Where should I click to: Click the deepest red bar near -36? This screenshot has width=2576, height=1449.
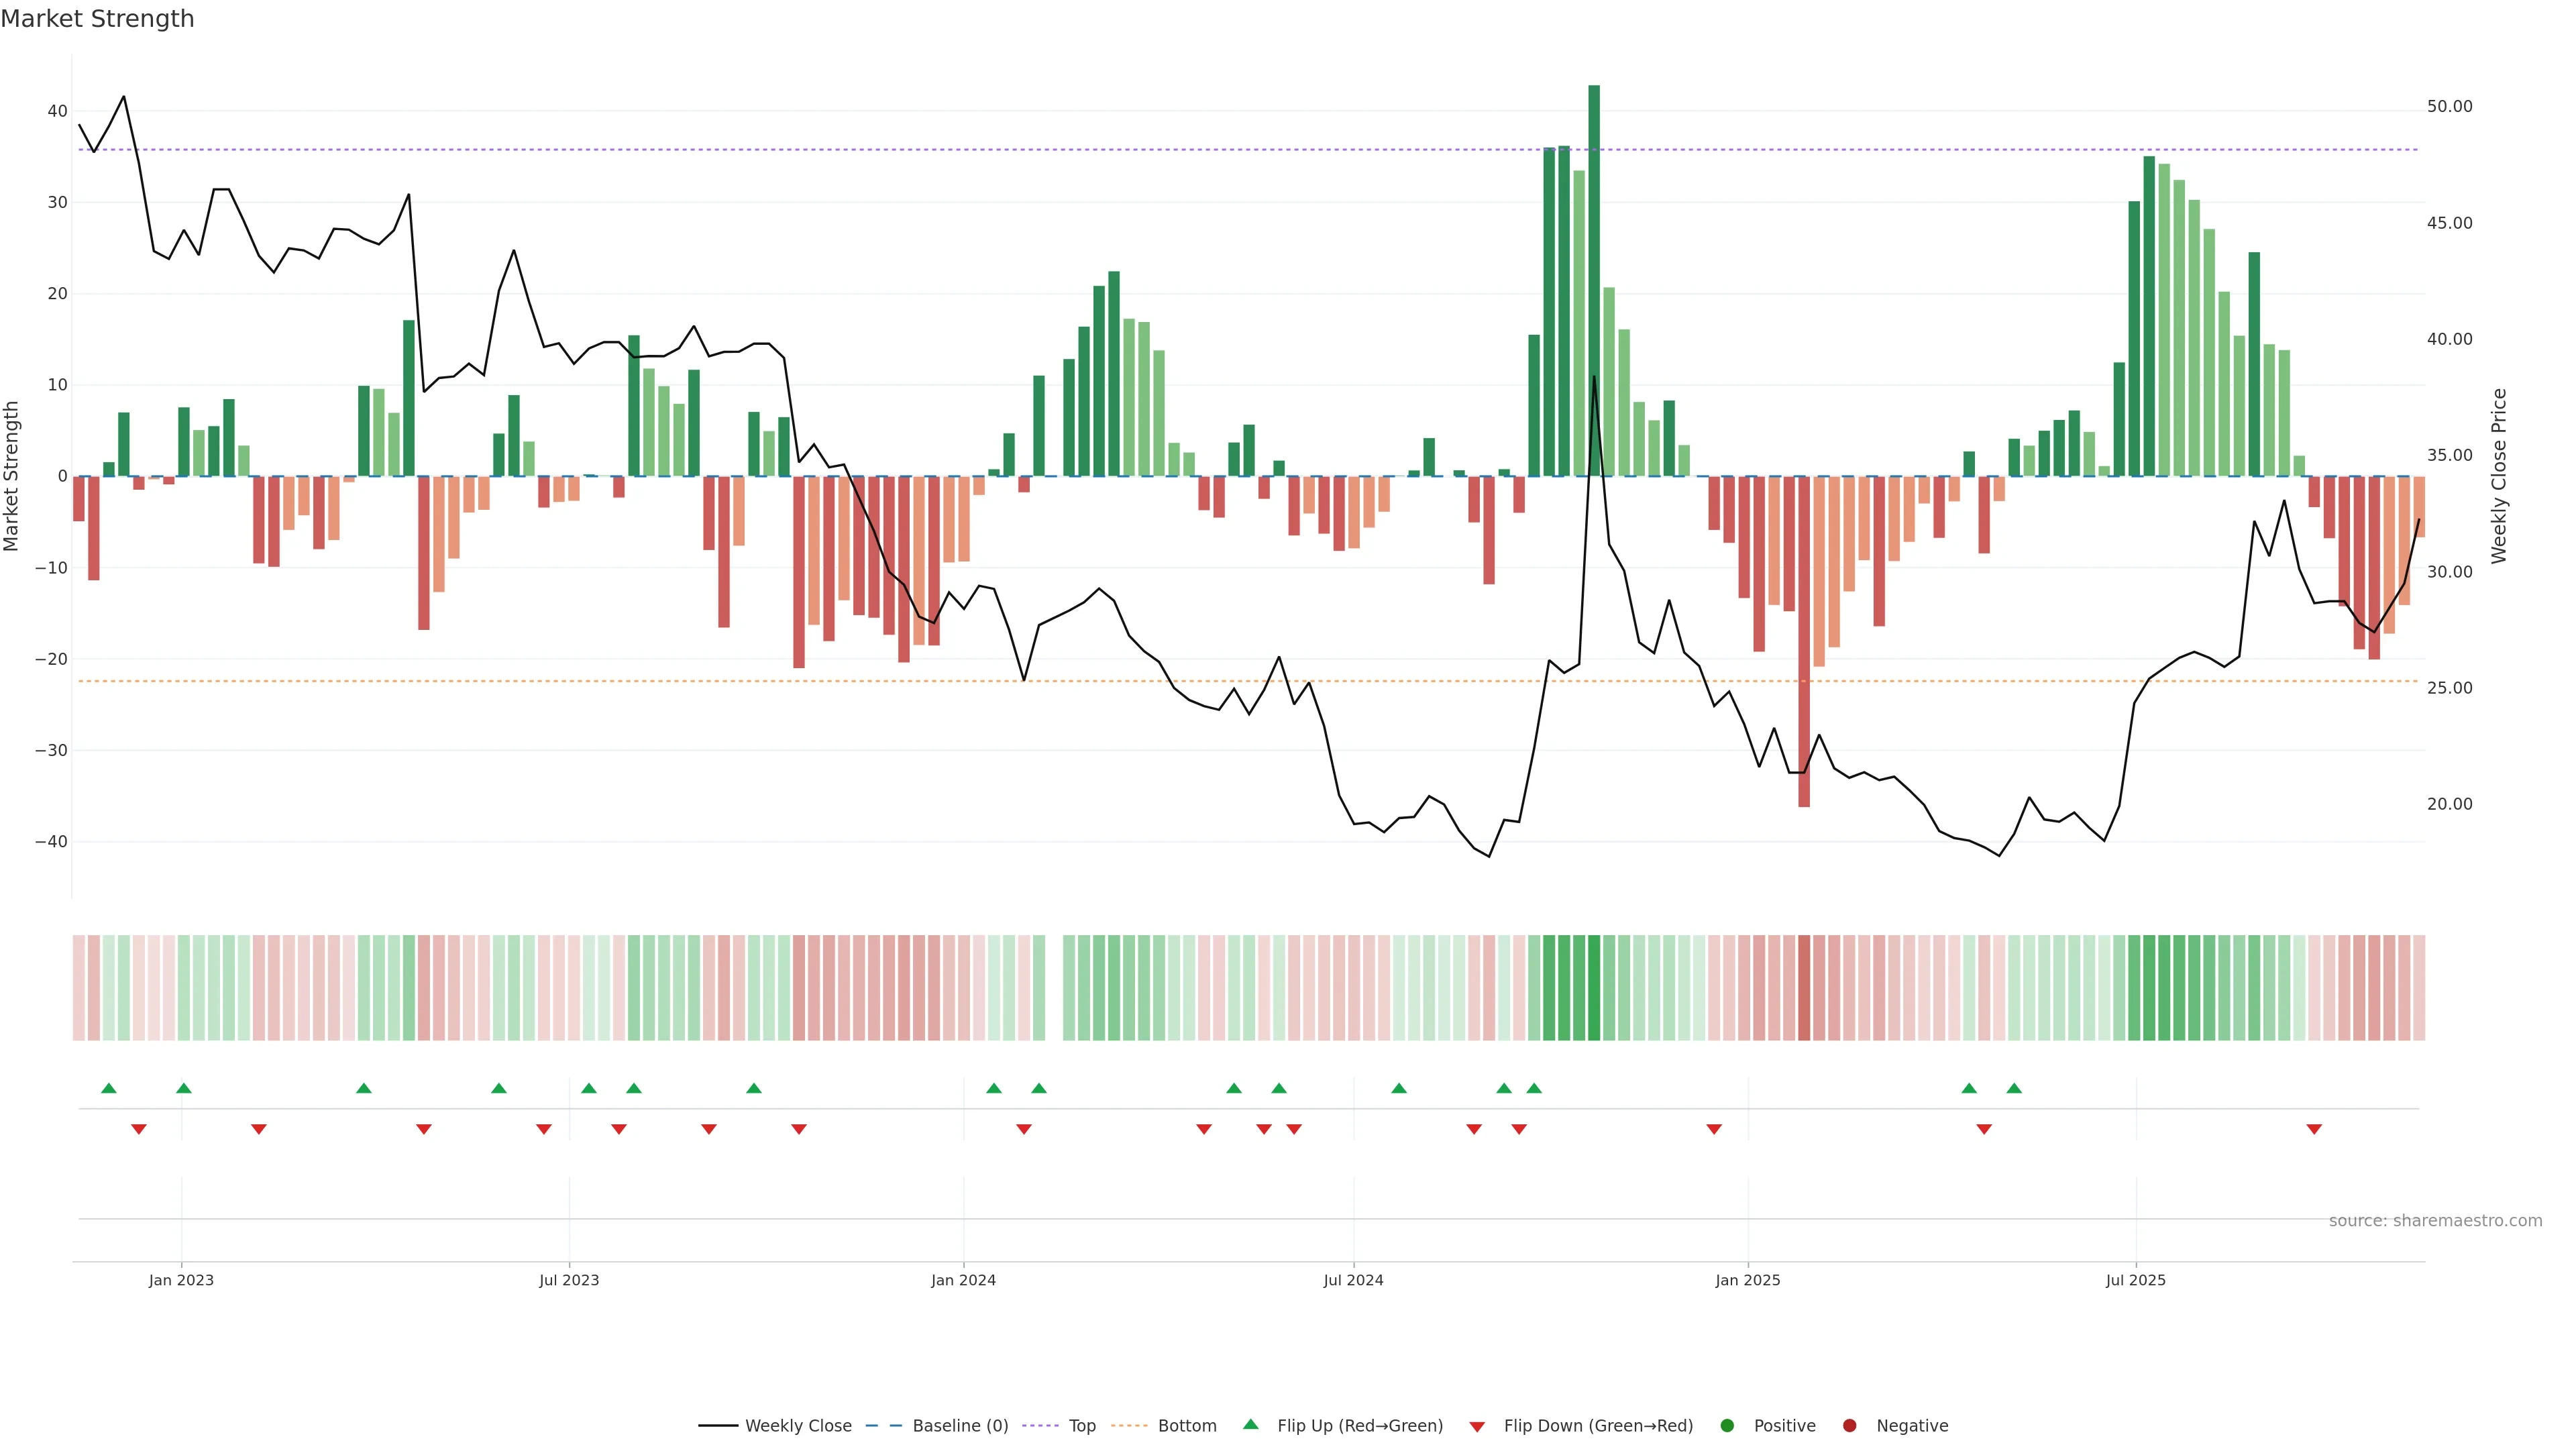(1804, 640)
